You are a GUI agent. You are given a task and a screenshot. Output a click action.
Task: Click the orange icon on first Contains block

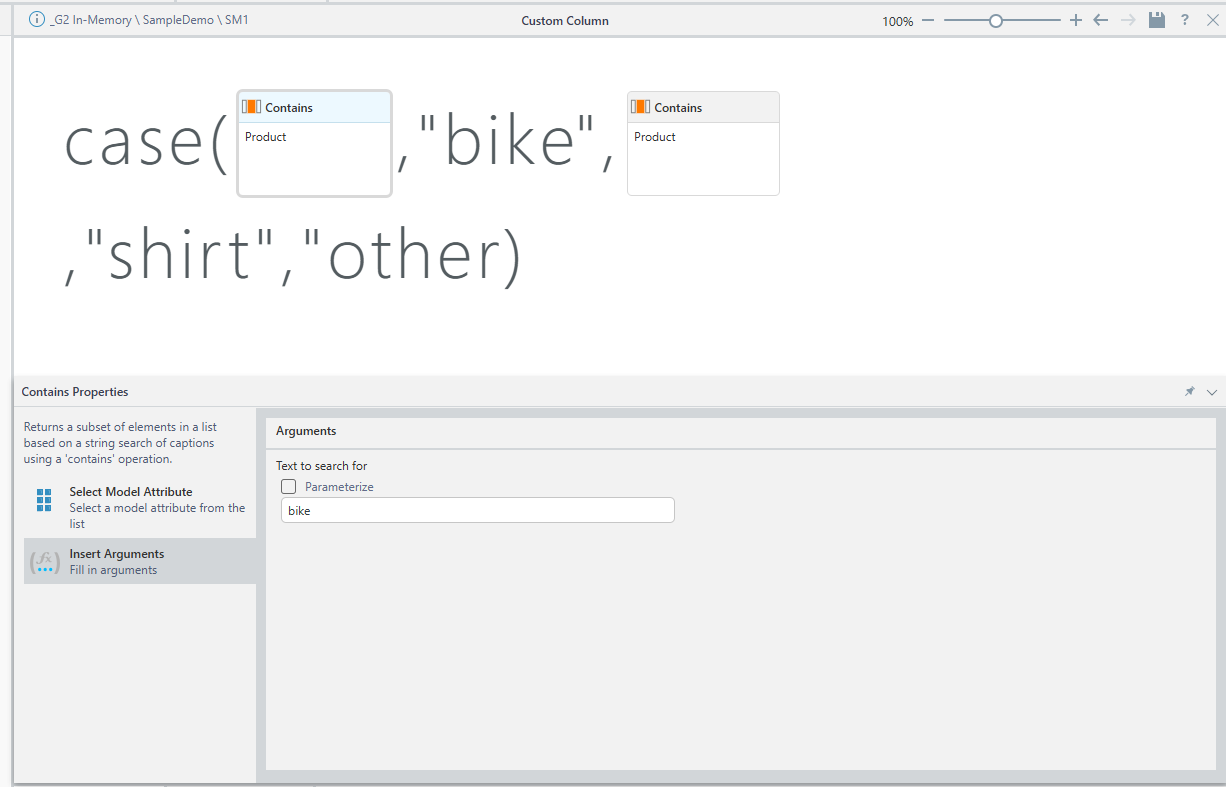pyautogui.click(x=252, y=107)
